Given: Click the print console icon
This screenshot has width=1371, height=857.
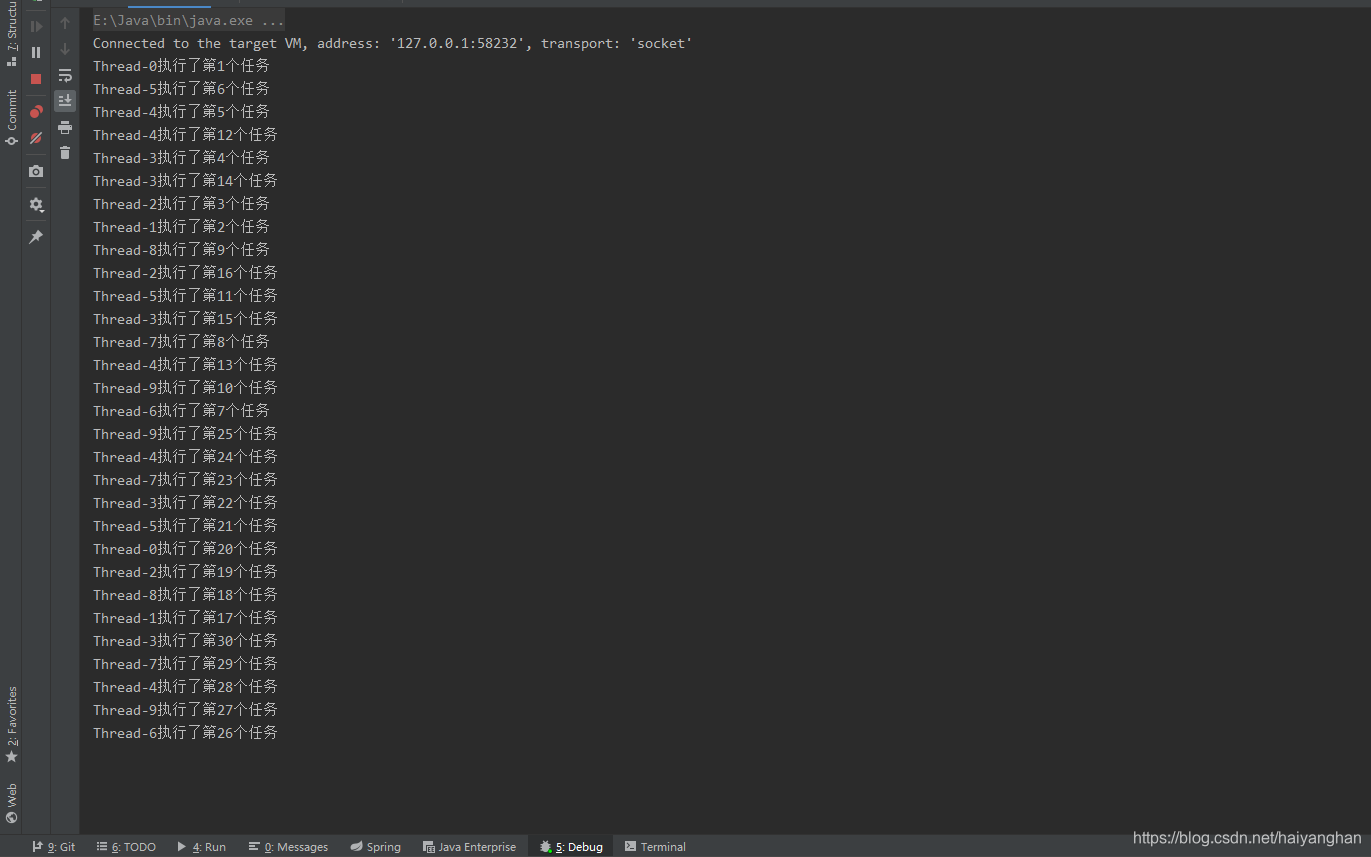Looking at the screenshot, I should coord(65,127).
